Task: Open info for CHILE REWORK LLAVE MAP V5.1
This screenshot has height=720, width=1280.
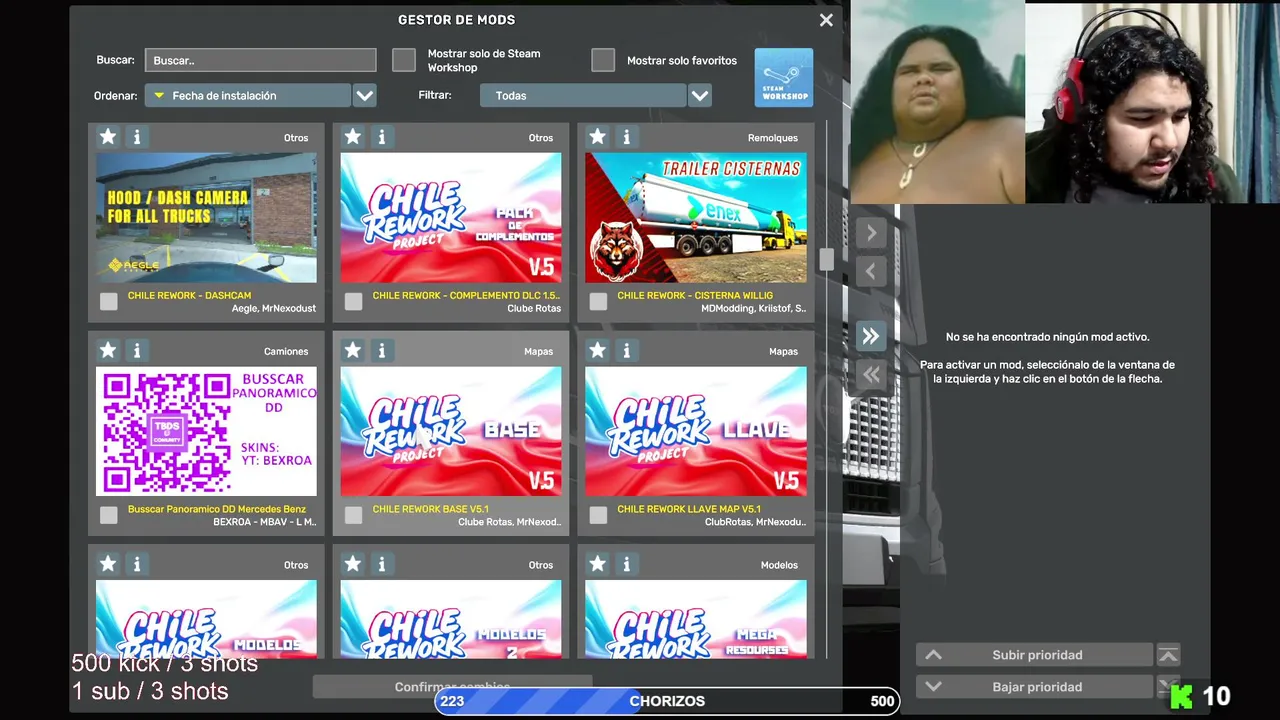Action: (x=626, y=350)
